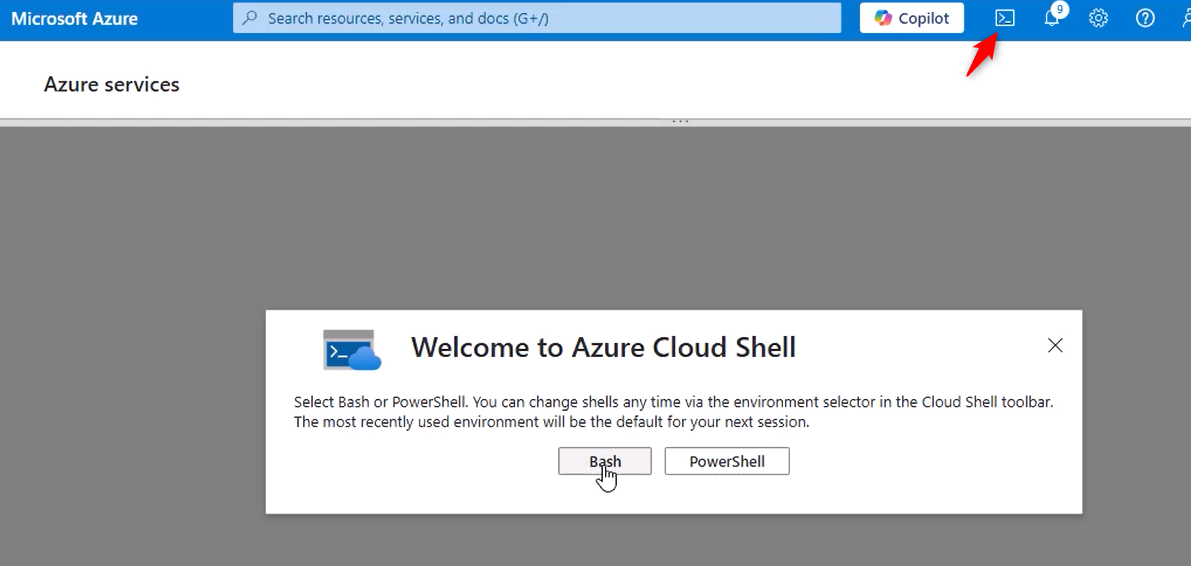The height and width of the screenshot is (566, 1191).
Task: Click the notification count badge showing 9
Action: click(x=1060, y=10)
